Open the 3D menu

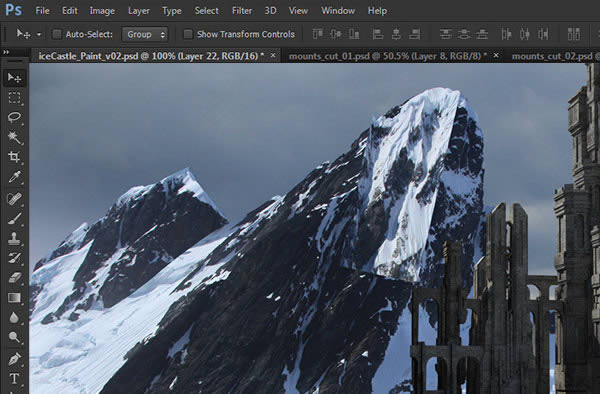point(271,11)
